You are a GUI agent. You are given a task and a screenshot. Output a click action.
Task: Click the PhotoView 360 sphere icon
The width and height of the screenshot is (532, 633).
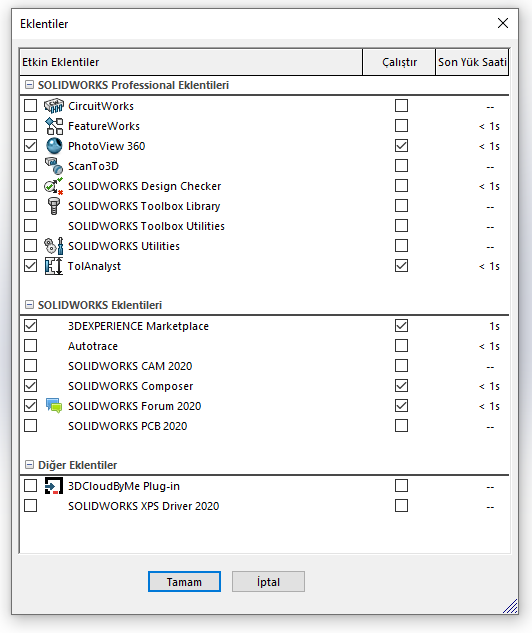click(54, 146)
